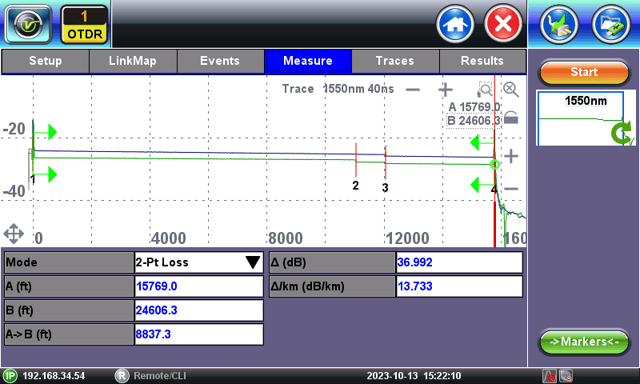Click the zoom magnifier icon on trace
Image resolution: width=640 pixels, height=384 pixels.
point(484,89)
